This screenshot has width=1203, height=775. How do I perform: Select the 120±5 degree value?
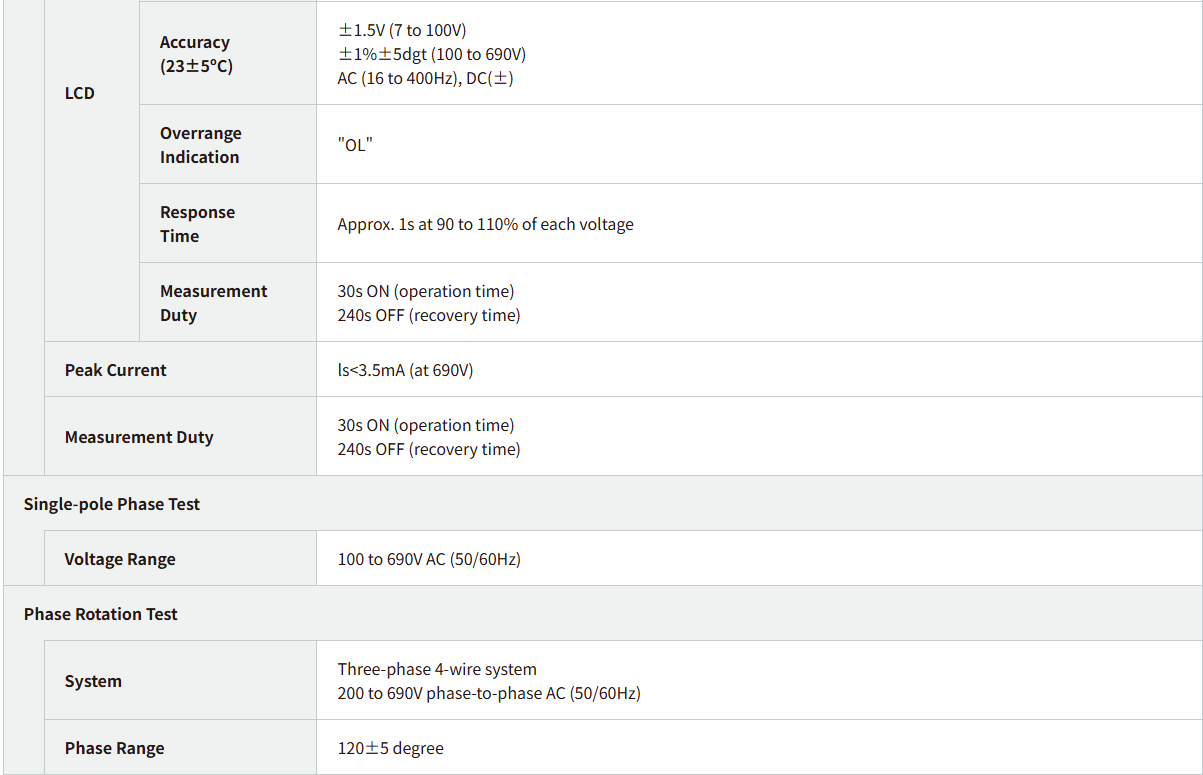[390, 748]
